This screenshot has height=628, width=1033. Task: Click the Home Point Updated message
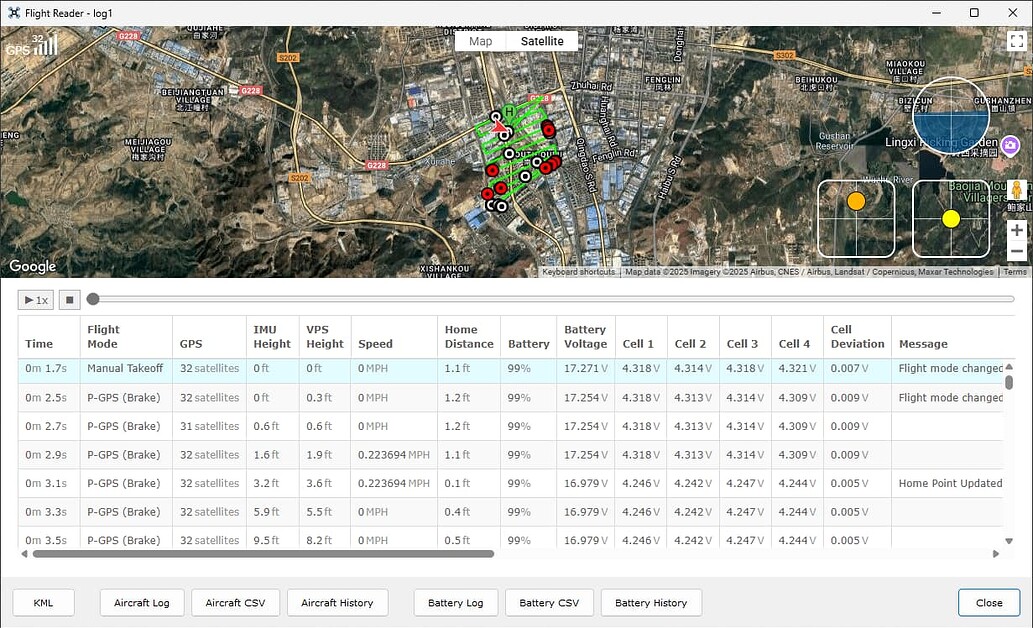tap(950, 483)
